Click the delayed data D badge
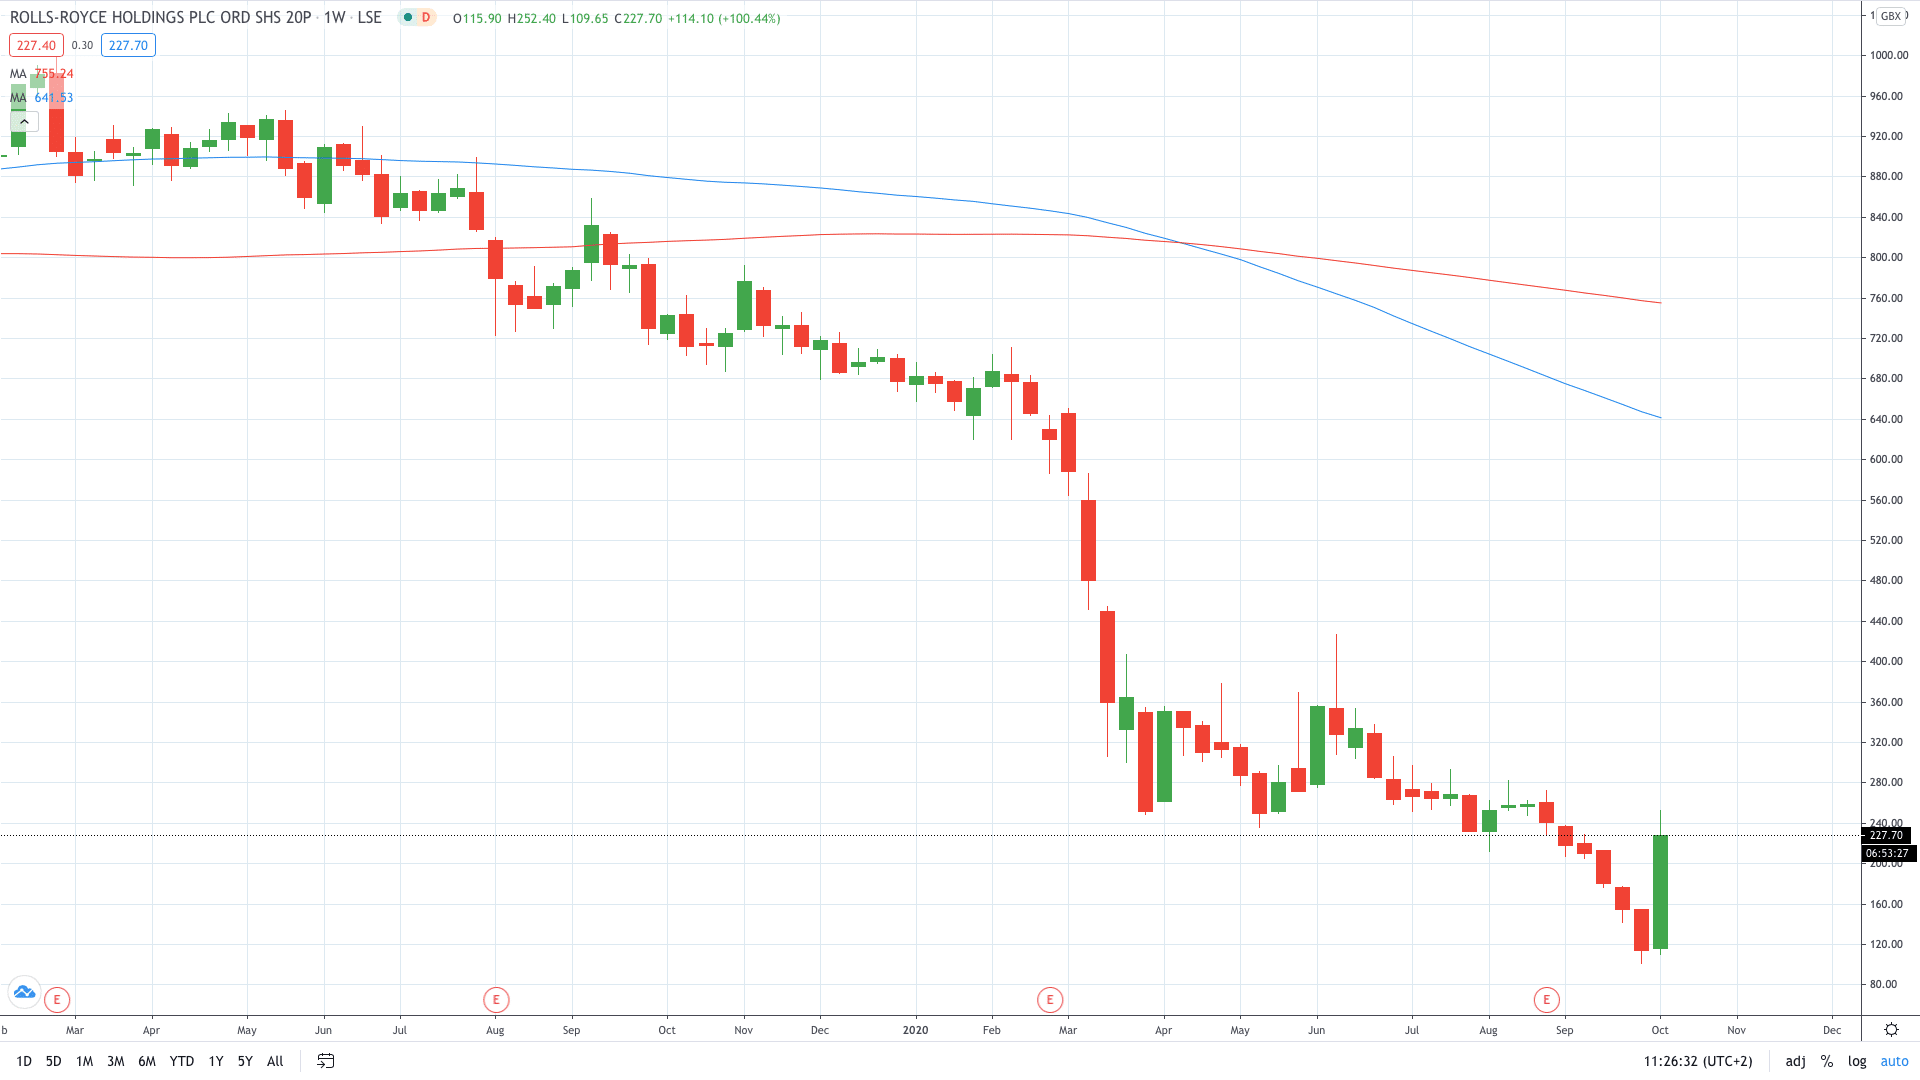This screenshot has height=1080, width=1920. point(426,18)
